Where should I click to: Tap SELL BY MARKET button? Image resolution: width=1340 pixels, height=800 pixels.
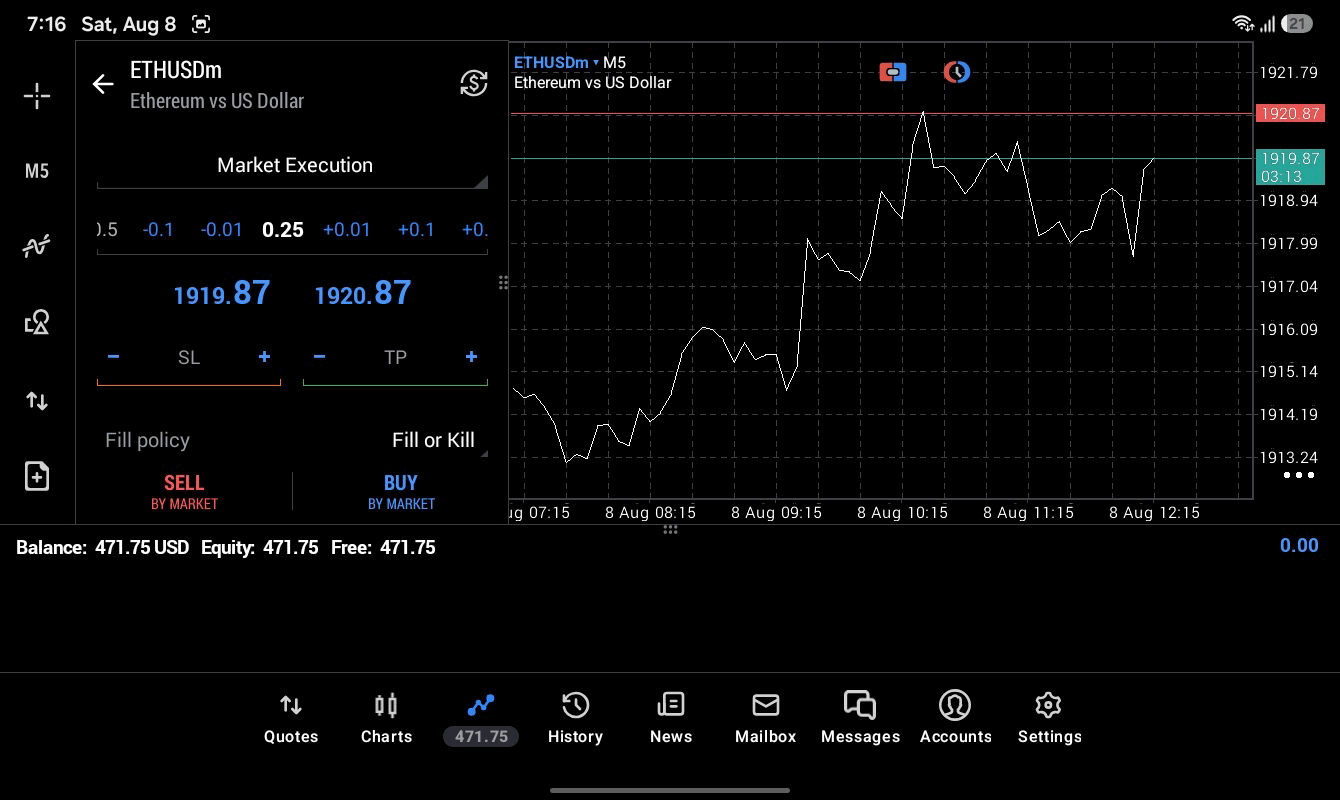pos(184,492)
